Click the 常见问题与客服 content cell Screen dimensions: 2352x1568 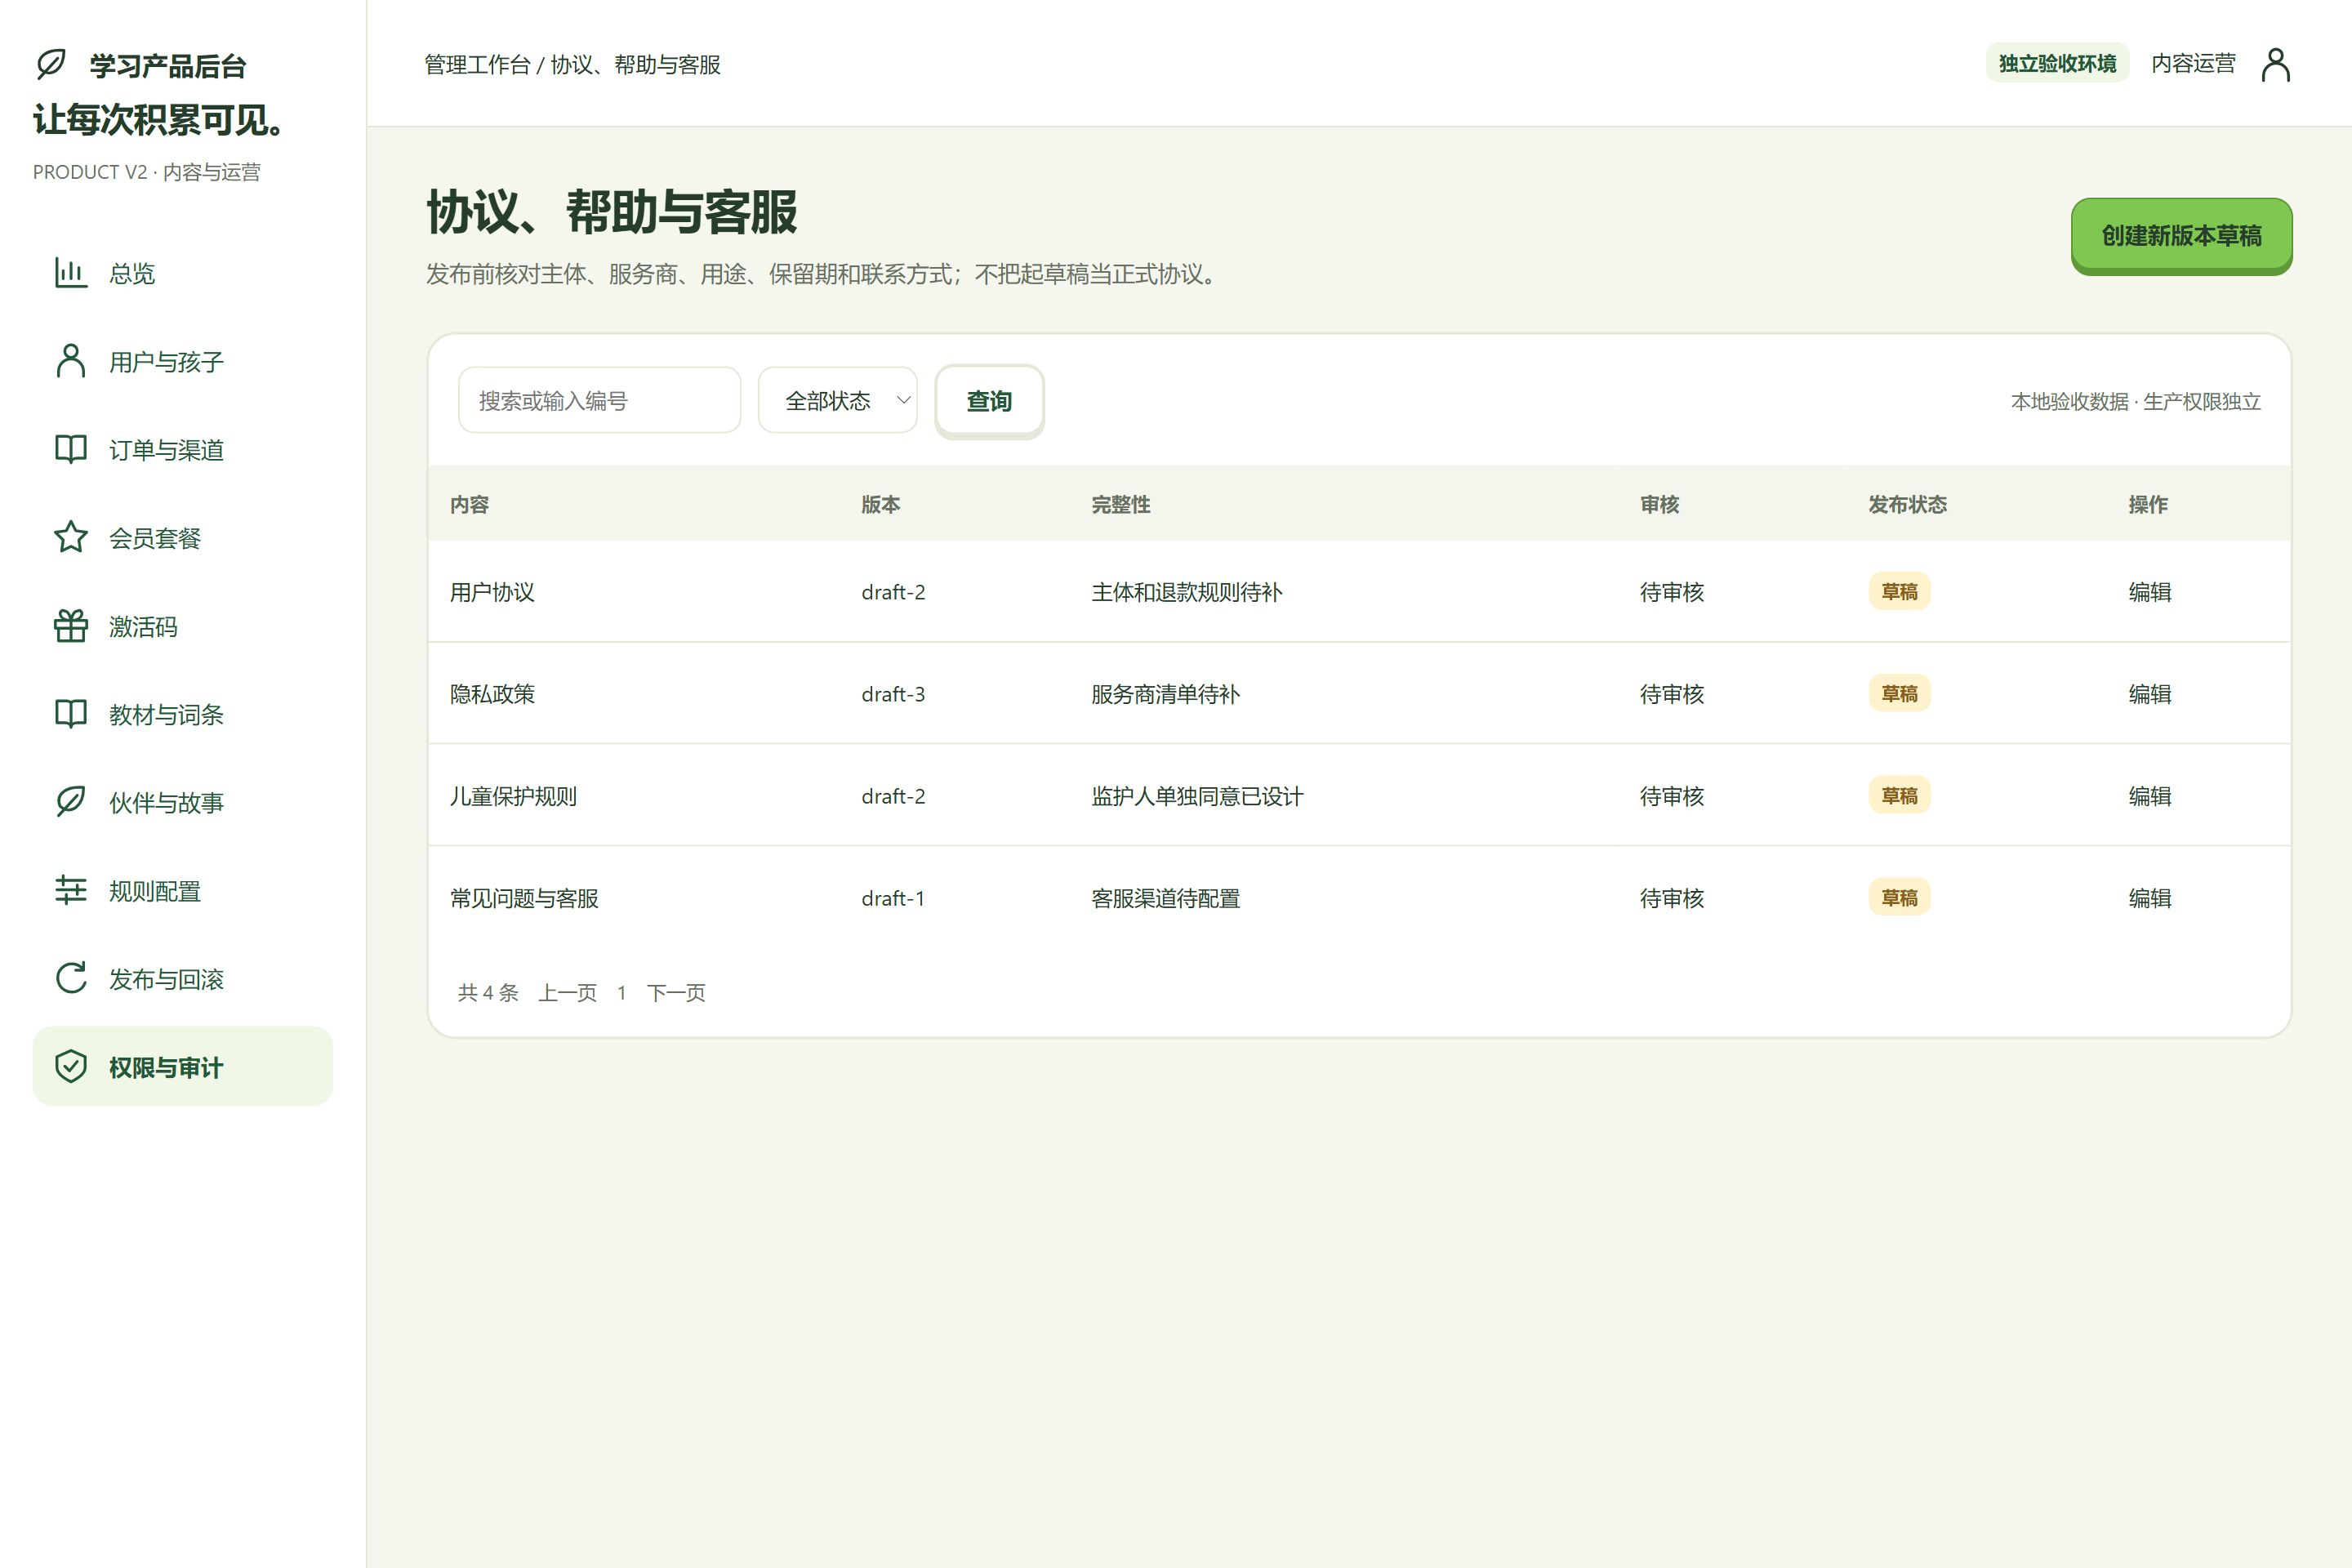point(524,898)
